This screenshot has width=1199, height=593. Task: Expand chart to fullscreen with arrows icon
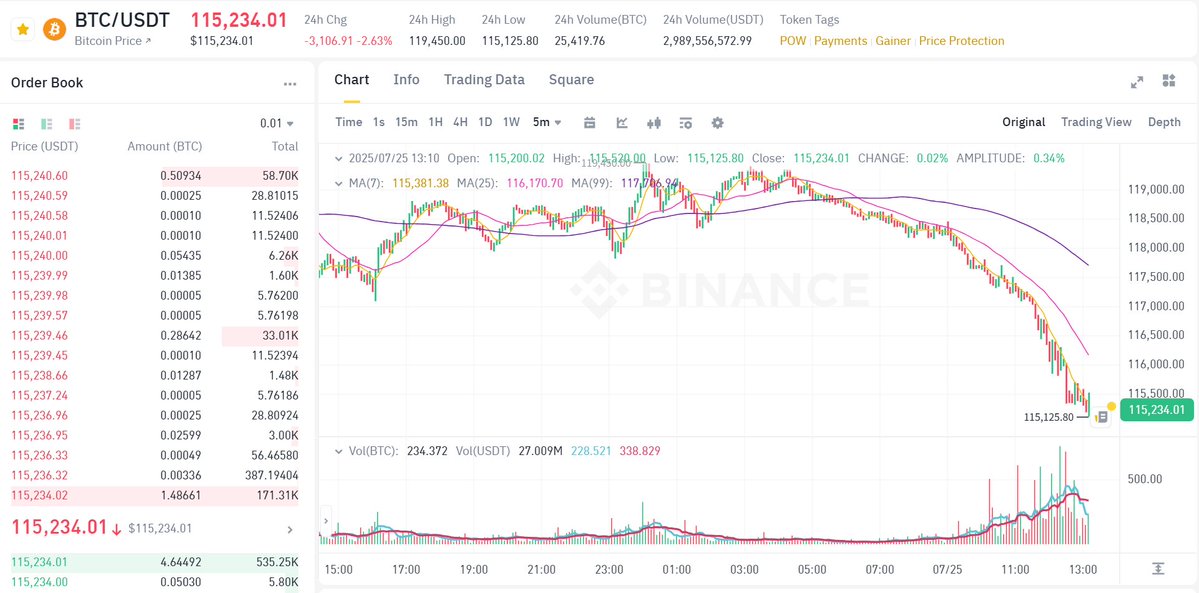[x=1137, y=81]
